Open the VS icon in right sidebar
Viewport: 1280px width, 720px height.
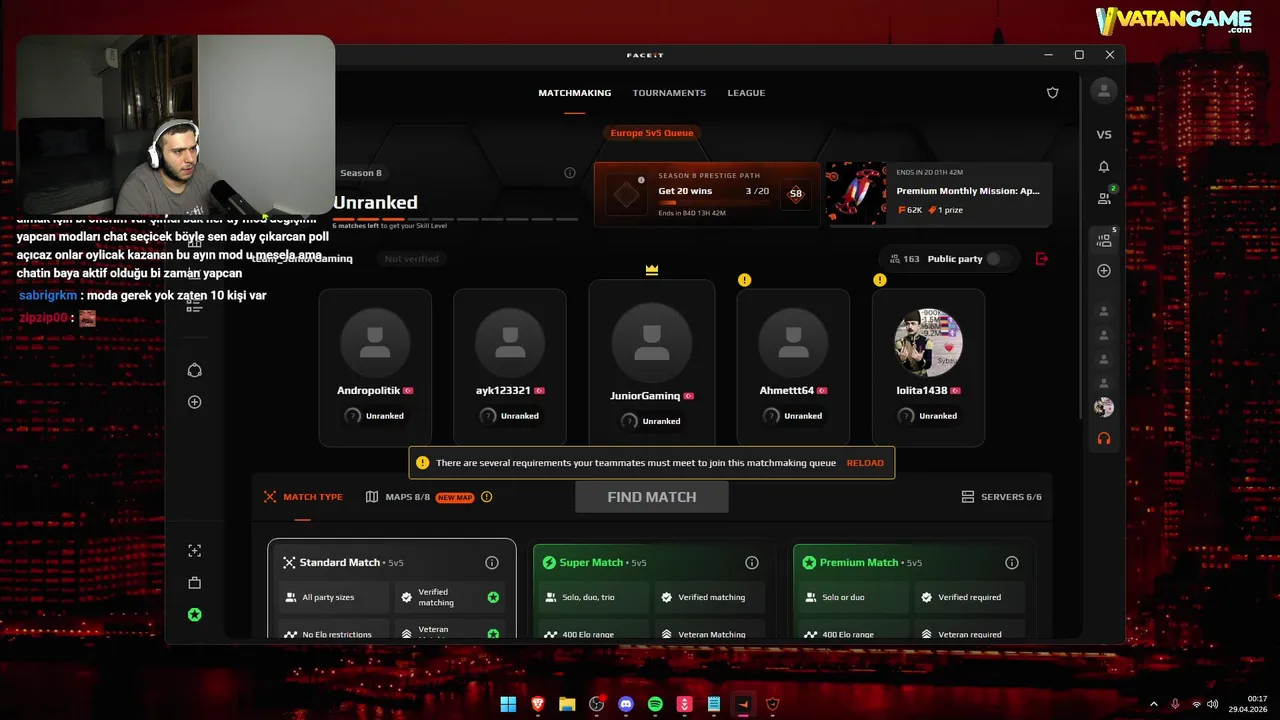tap(1104, 135)
